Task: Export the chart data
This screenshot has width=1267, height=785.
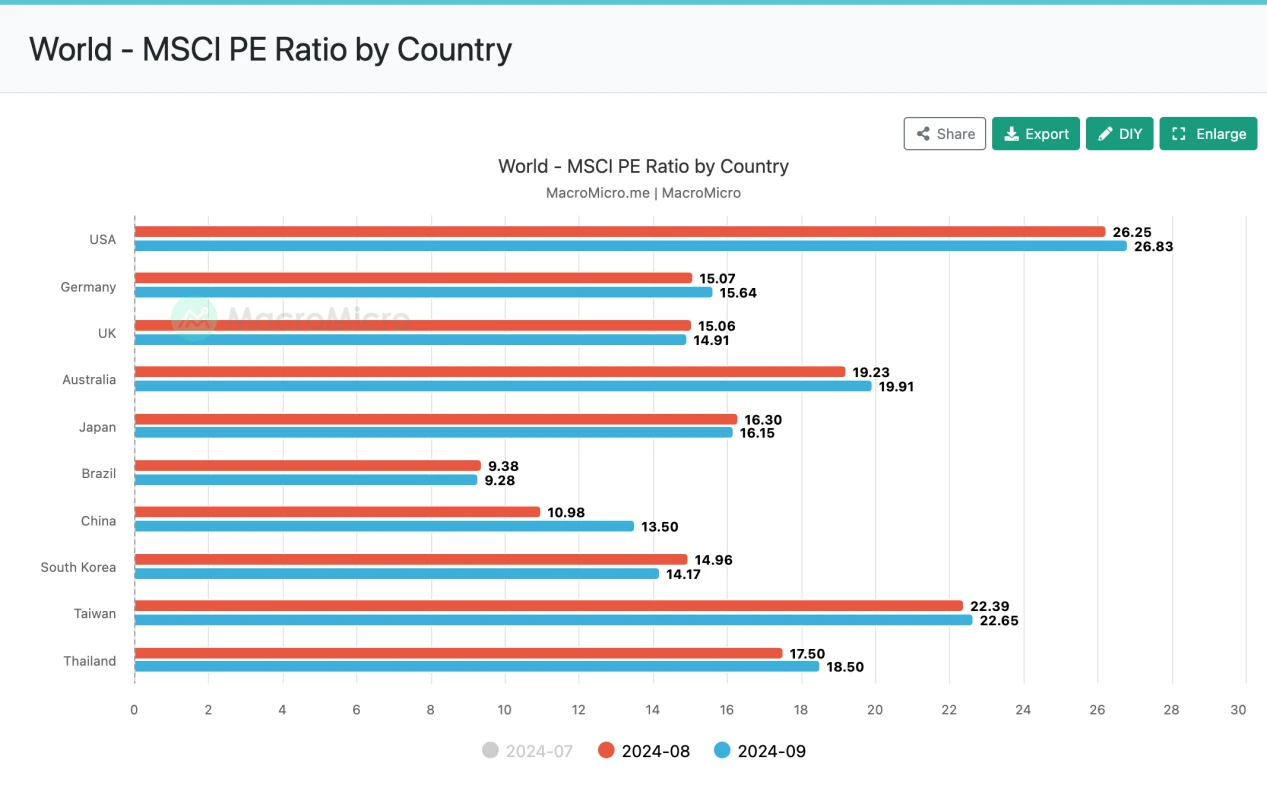Action: 1036,134
